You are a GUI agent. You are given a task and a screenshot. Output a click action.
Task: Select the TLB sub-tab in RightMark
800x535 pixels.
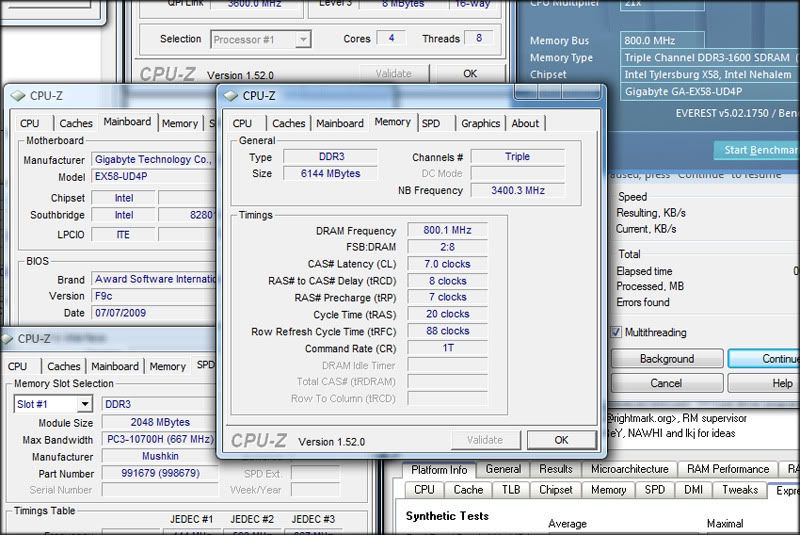click(511, 490)
